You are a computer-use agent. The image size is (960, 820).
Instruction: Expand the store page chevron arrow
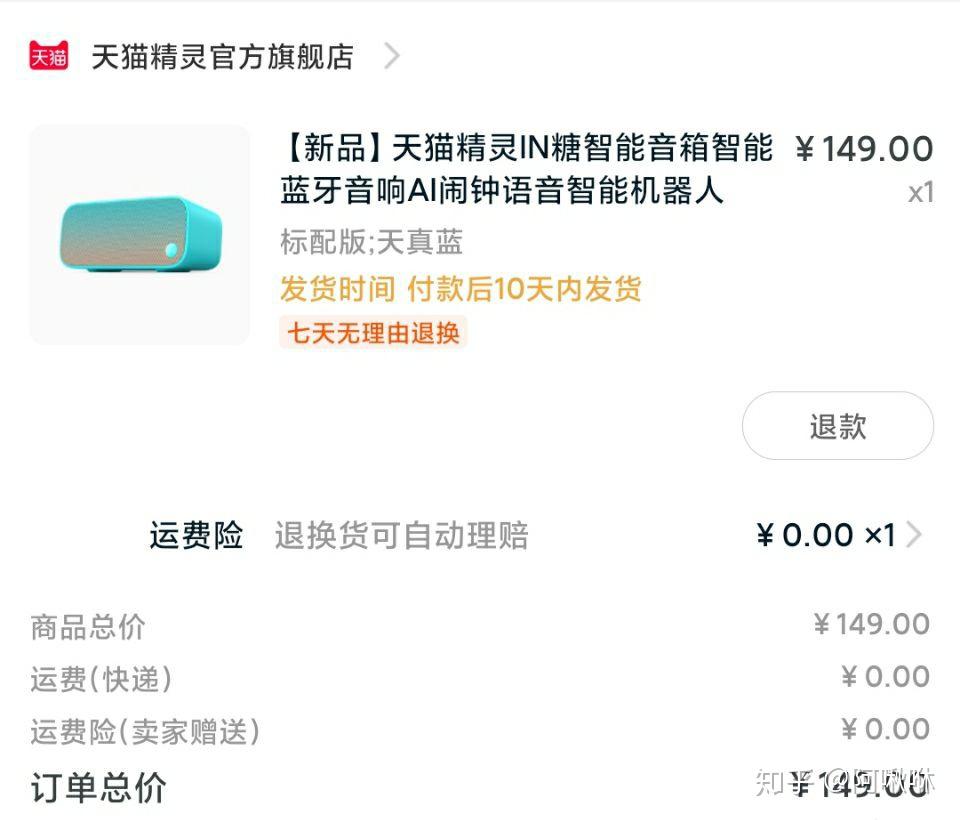click(x=392, y=56)
